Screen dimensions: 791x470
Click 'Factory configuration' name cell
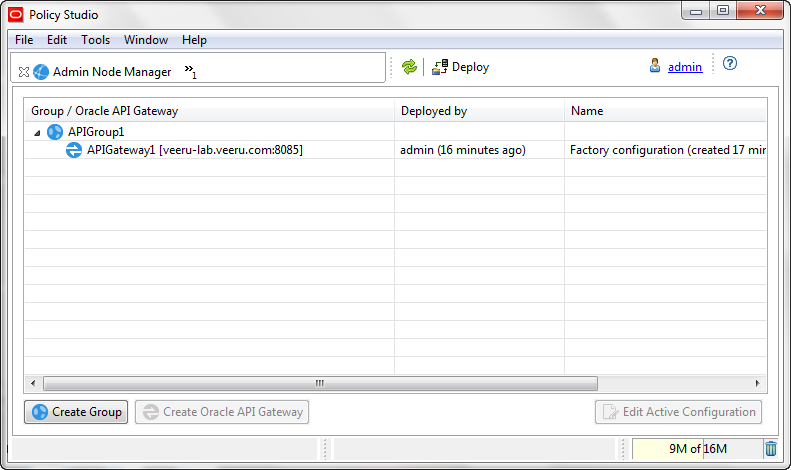tap(667, 150)
